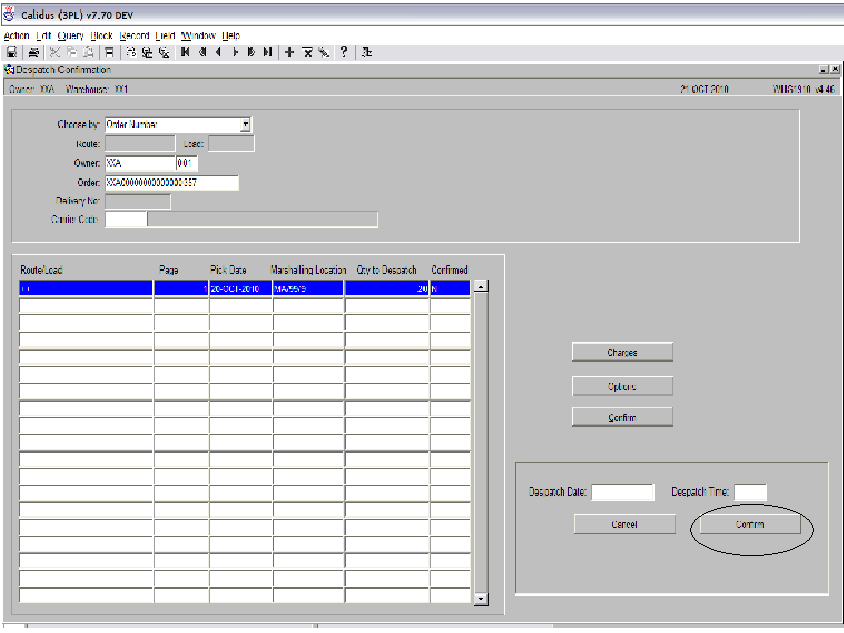The width and height of the screenshot is (844, 633).
Task: Click the Execute Query toolbar icon
Action: pyautogui.click(x=147, y=52)
